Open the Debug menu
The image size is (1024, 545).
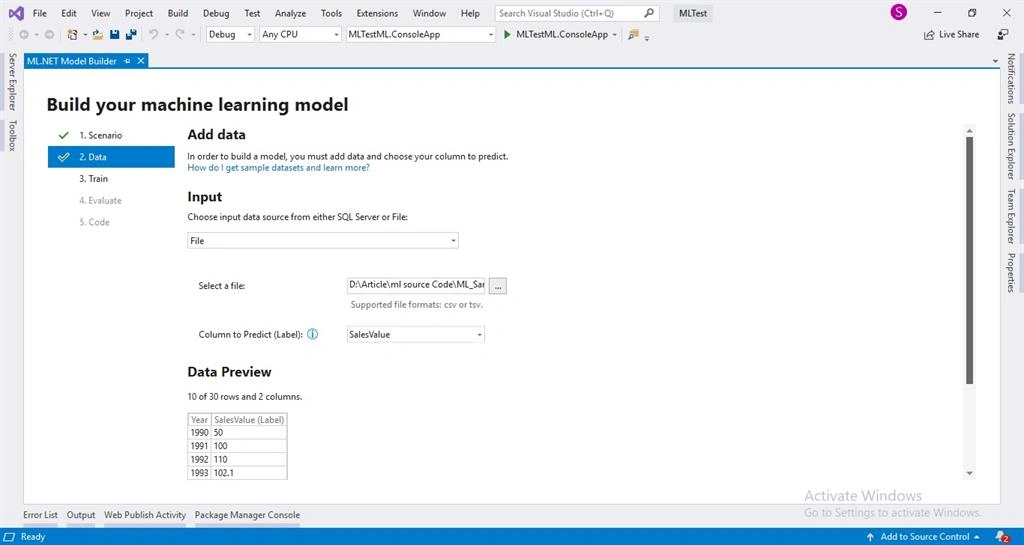point(216,13)
